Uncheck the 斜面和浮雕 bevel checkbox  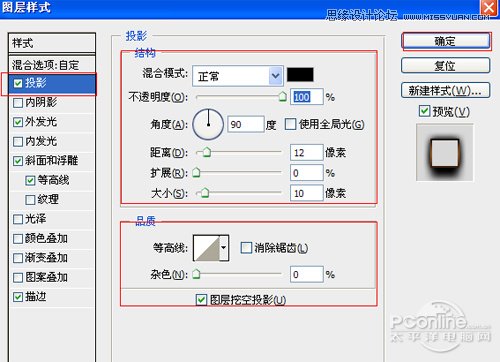tap(18, 161)
